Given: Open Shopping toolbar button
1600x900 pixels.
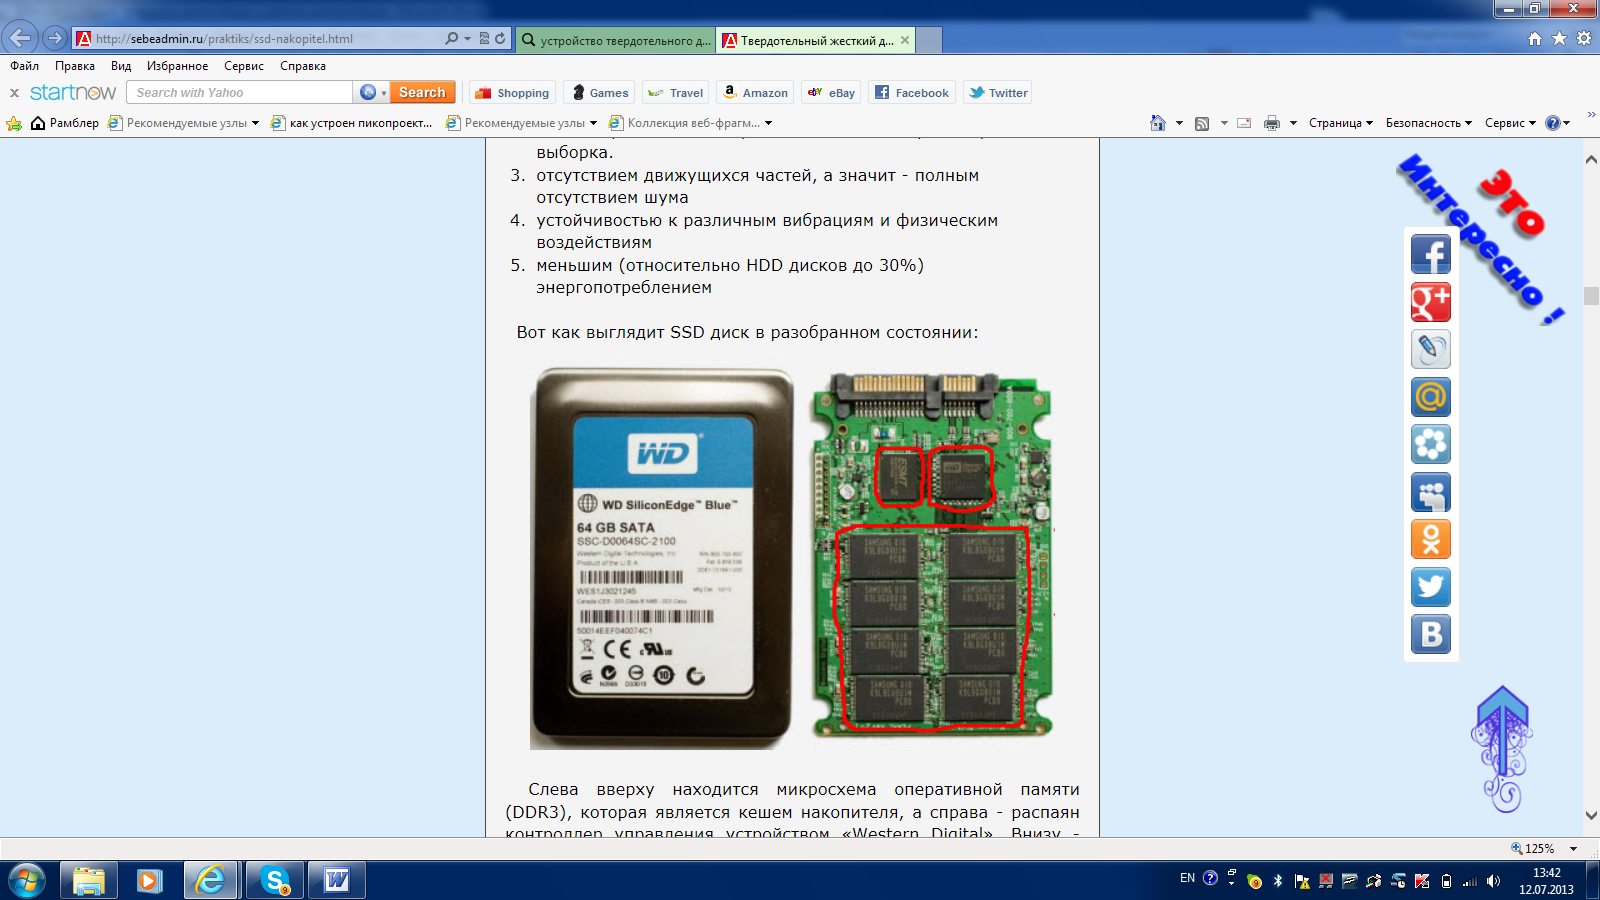Looking at the screenshot, I should [511, 93].
